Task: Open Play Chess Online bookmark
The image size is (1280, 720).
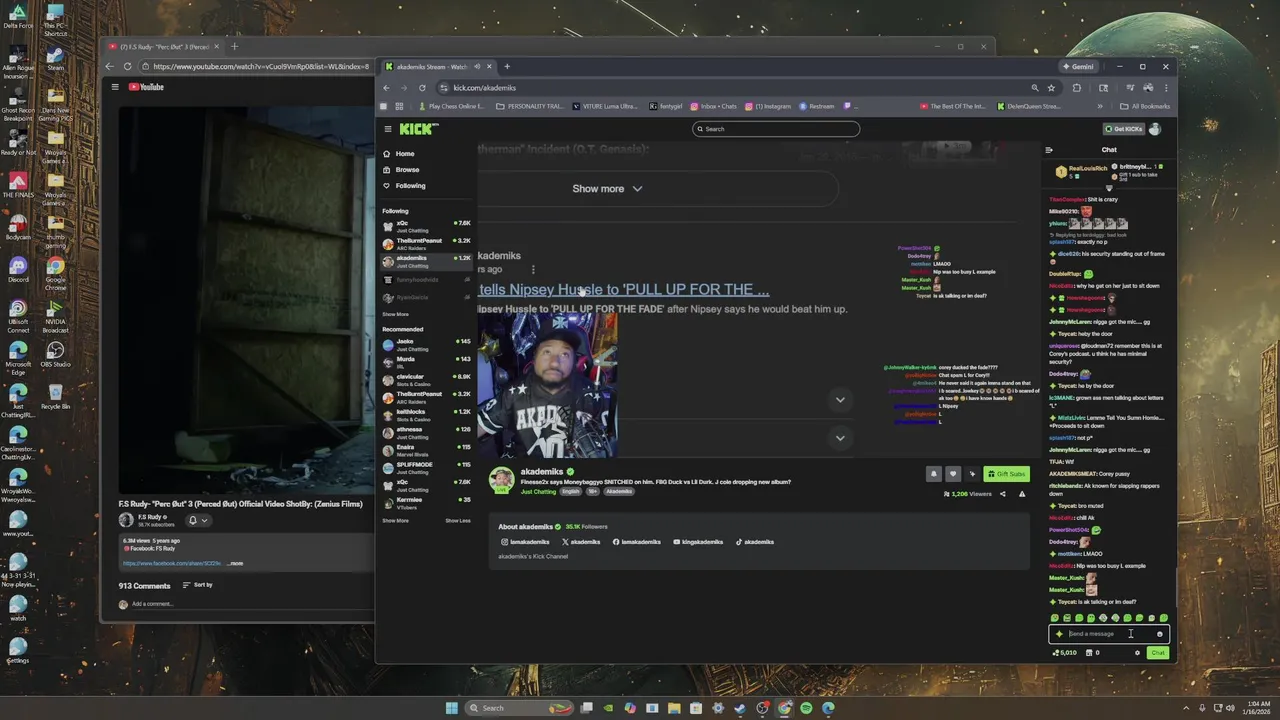Action: pyautogui.click(x=453, y=106)
